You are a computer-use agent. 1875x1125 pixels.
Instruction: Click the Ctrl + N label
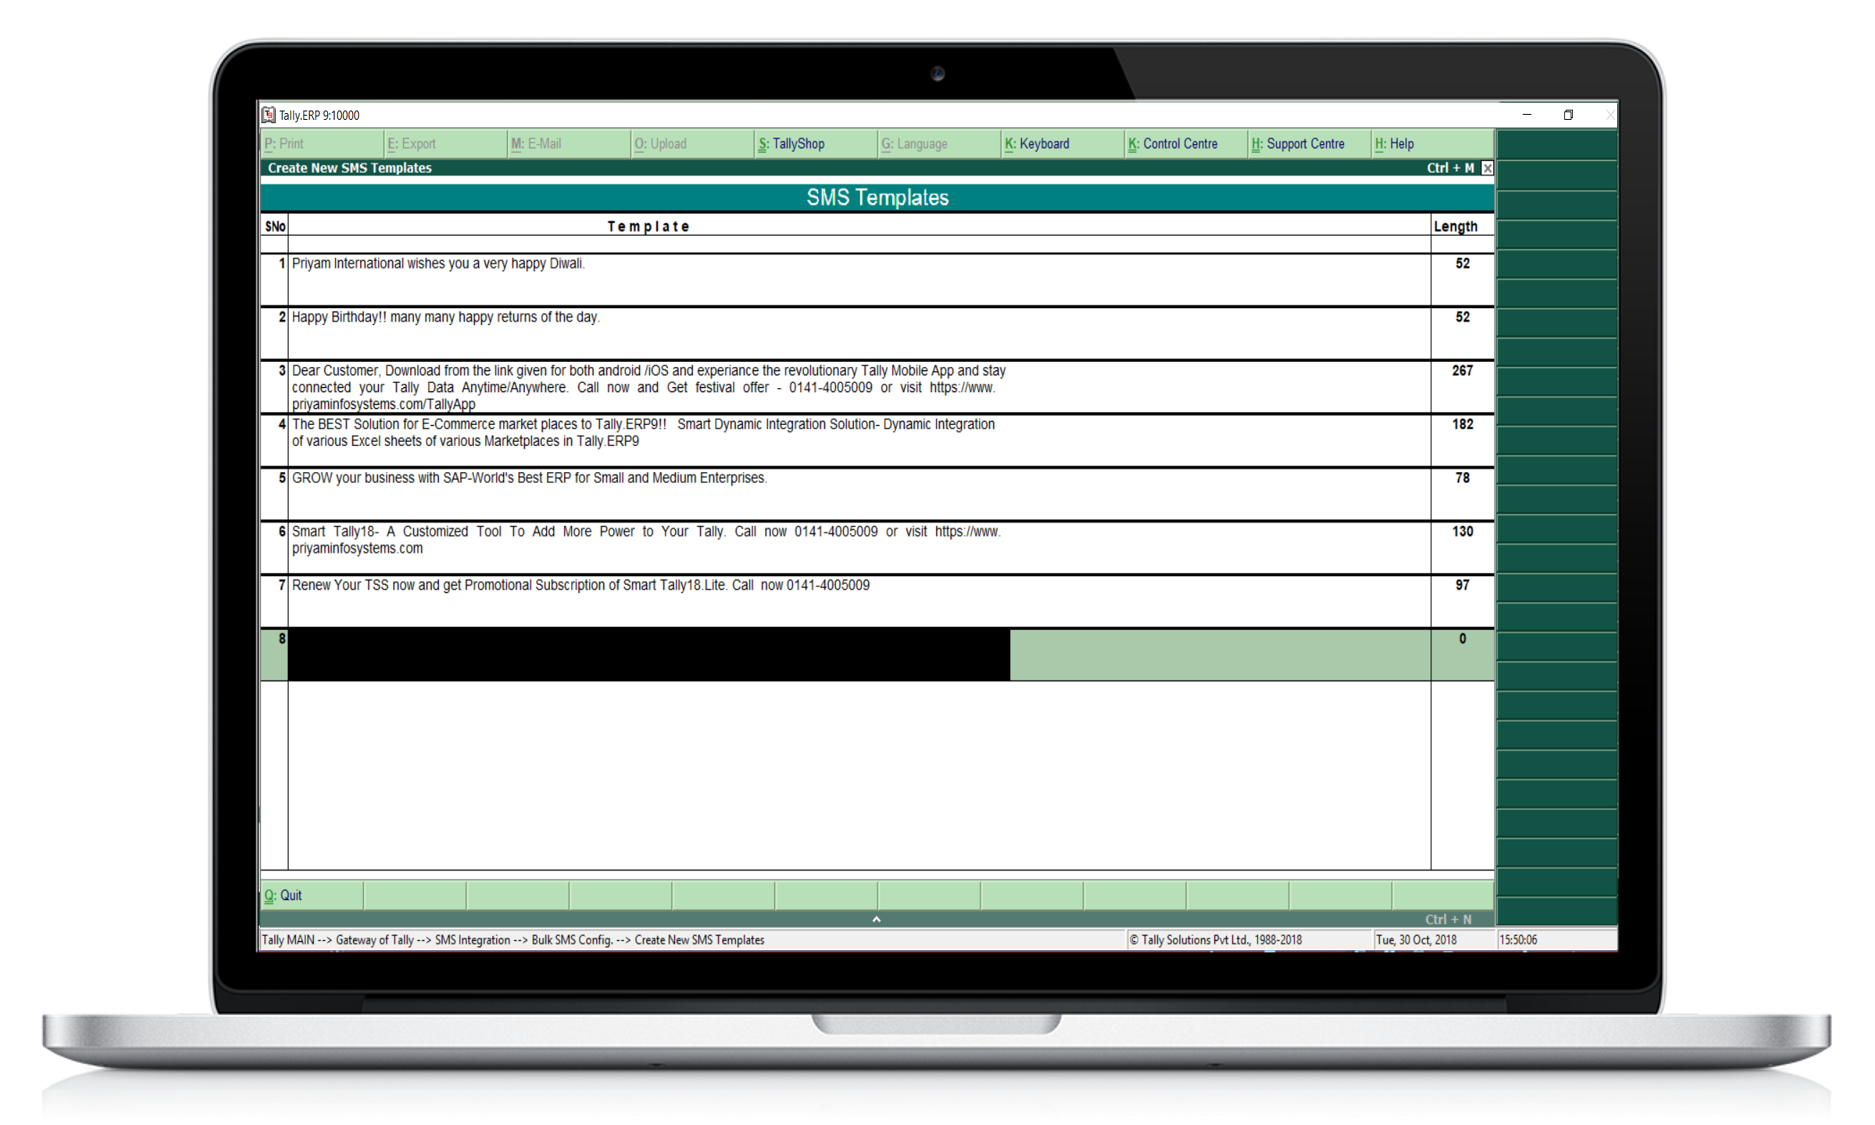[1448, 919]
